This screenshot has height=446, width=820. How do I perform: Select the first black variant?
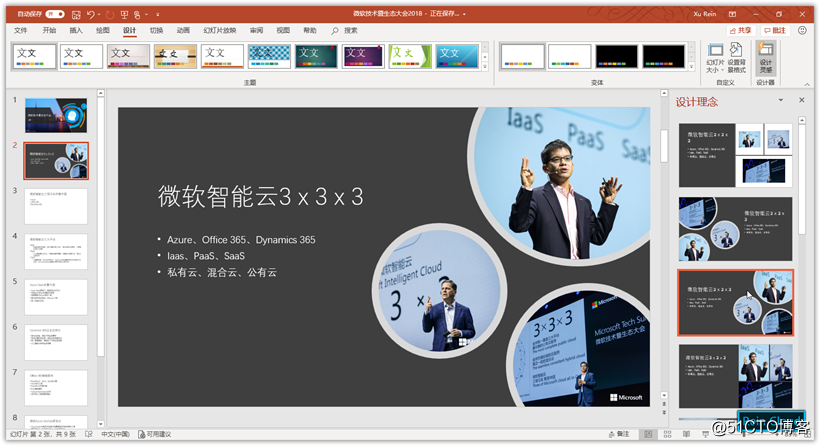point(617,56)
